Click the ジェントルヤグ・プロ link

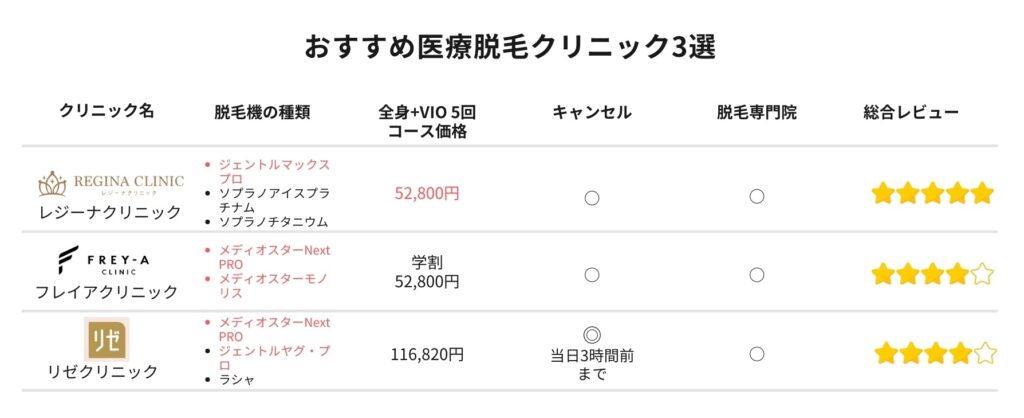tap(274, 358)
